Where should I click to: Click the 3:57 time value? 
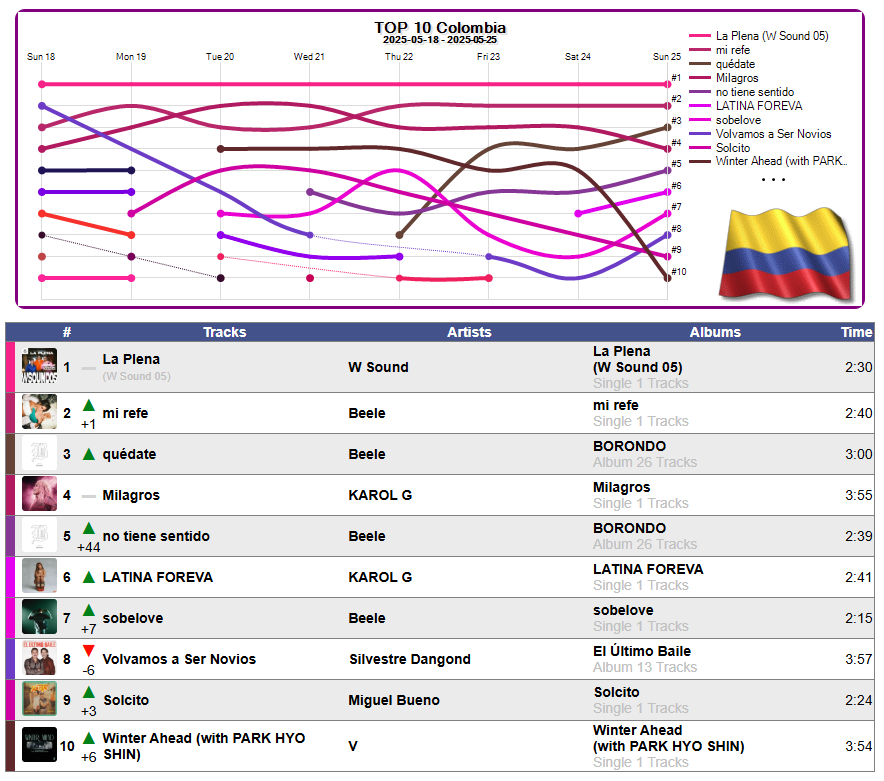click(858, 659)
